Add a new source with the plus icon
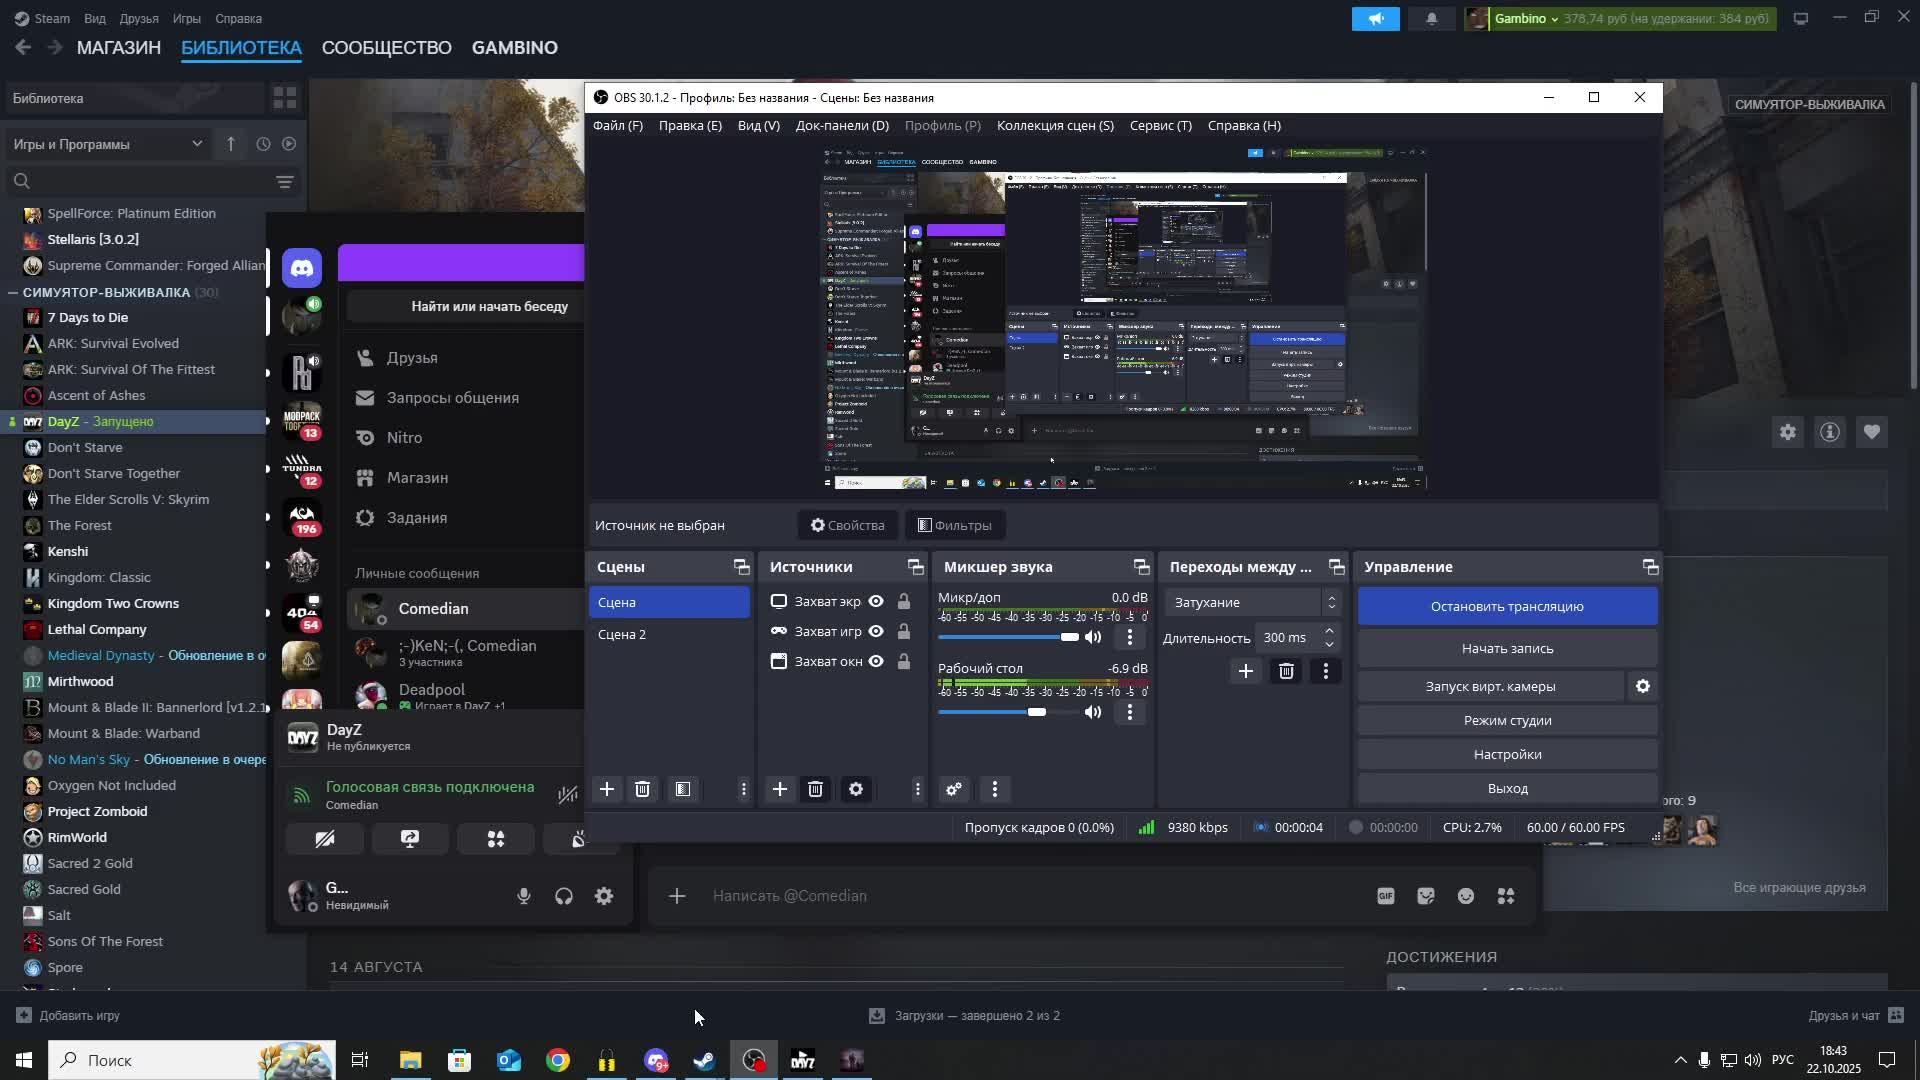 coord(780,790)
